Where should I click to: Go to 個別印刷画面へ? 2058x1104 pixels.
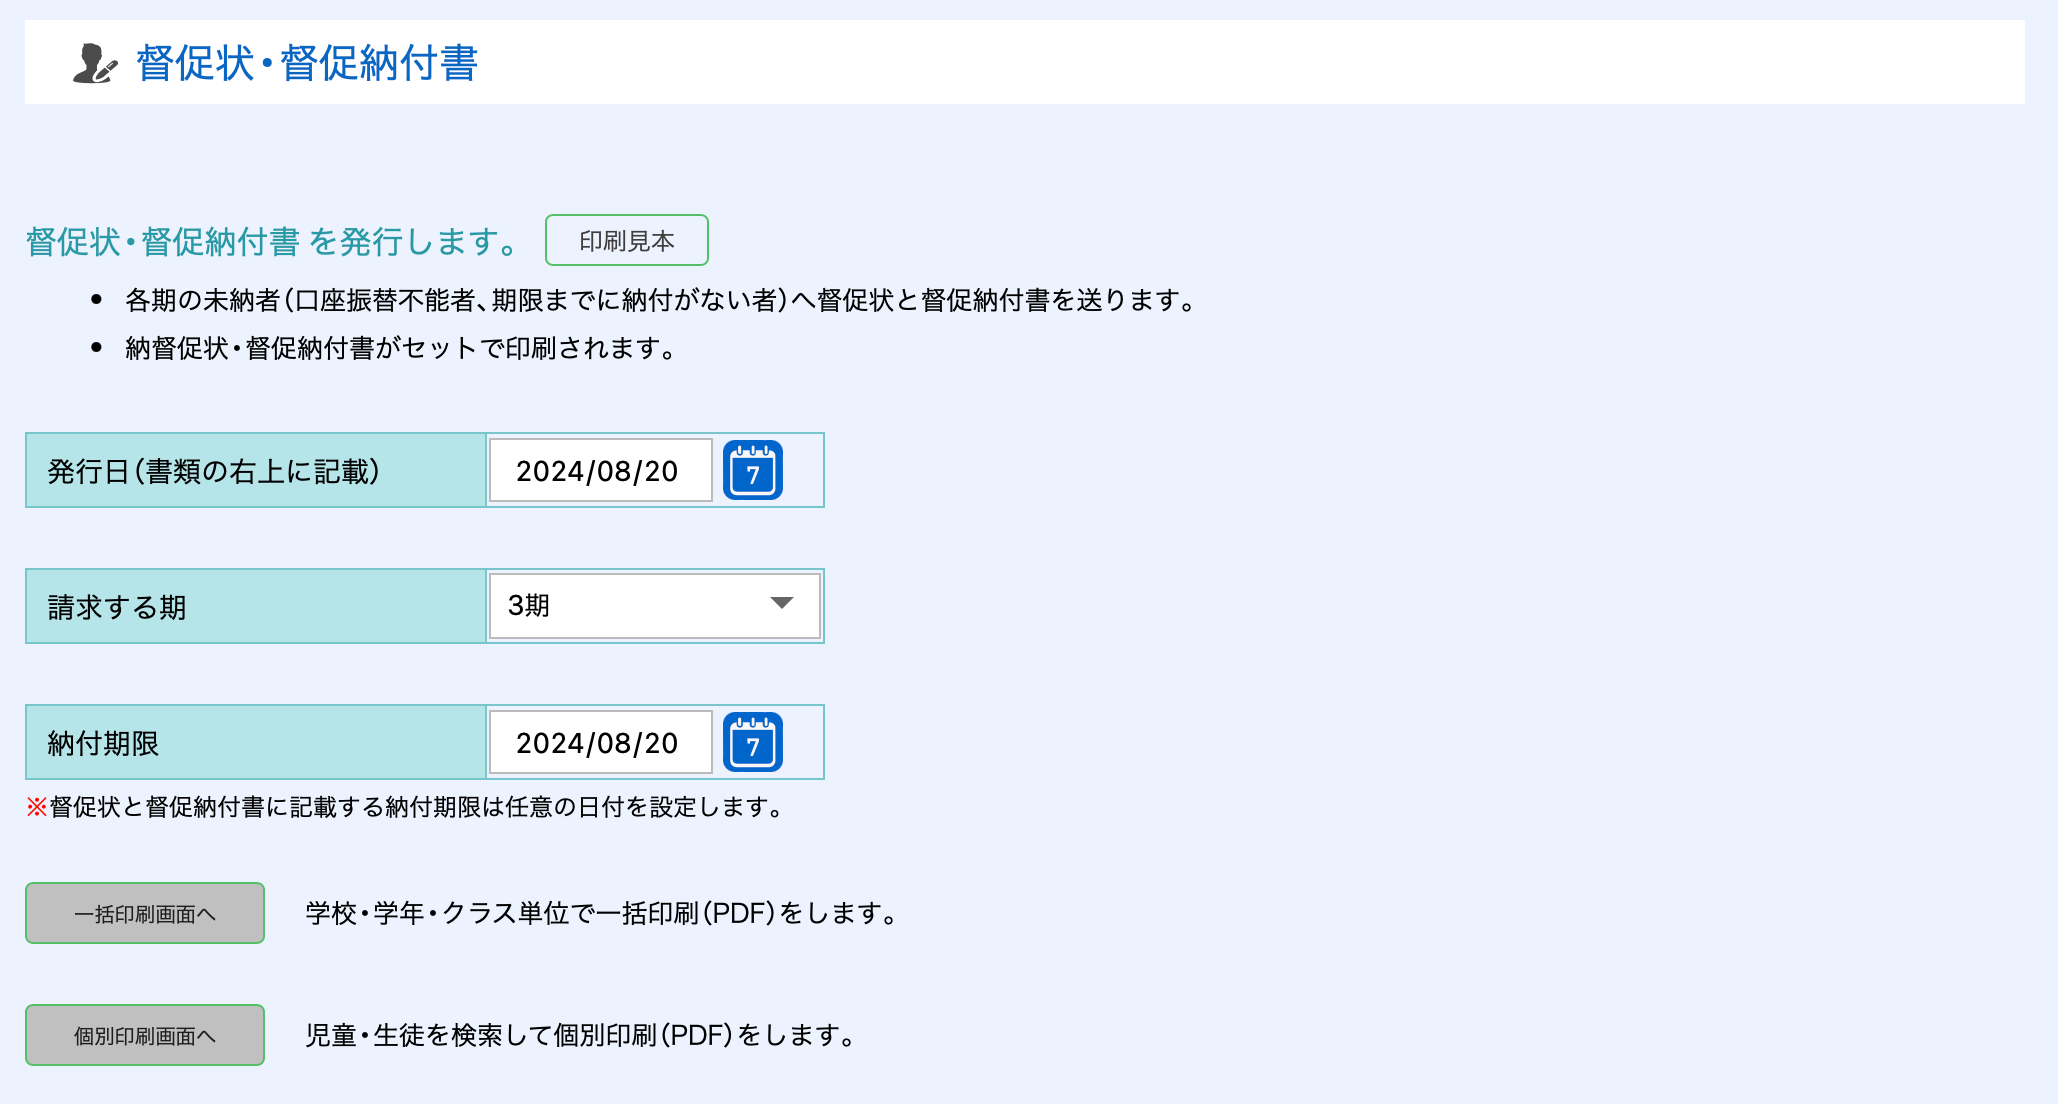point(145,1035)
